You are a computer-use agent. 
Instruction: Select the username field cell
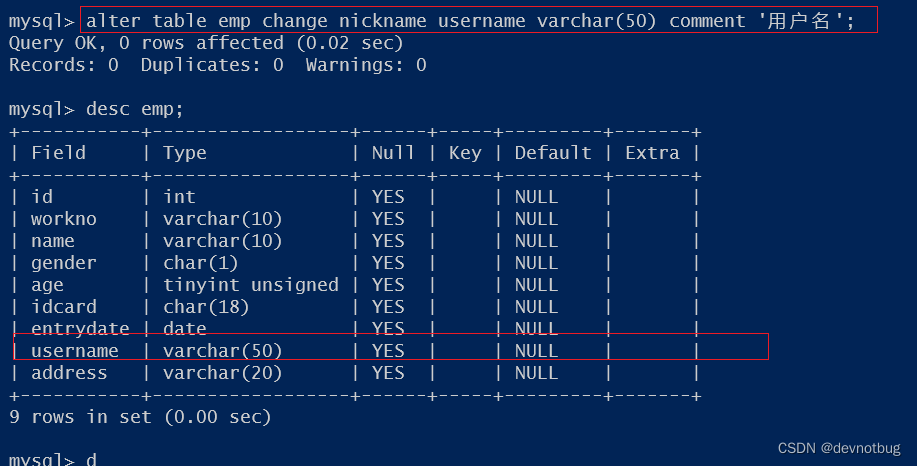pyautogui.click(x=75, y=351)
